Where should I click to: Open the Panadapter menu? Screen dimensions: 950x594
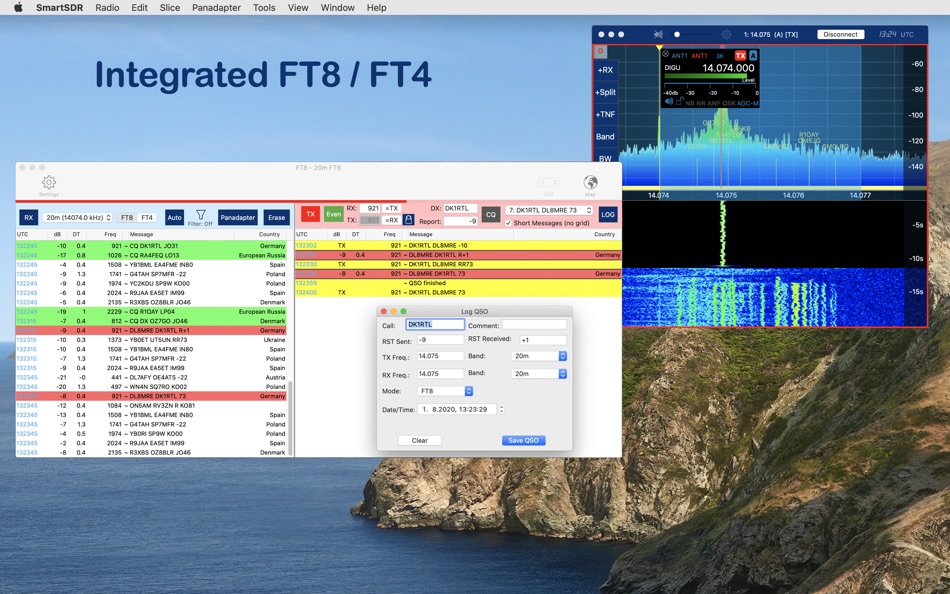(216, 8)
